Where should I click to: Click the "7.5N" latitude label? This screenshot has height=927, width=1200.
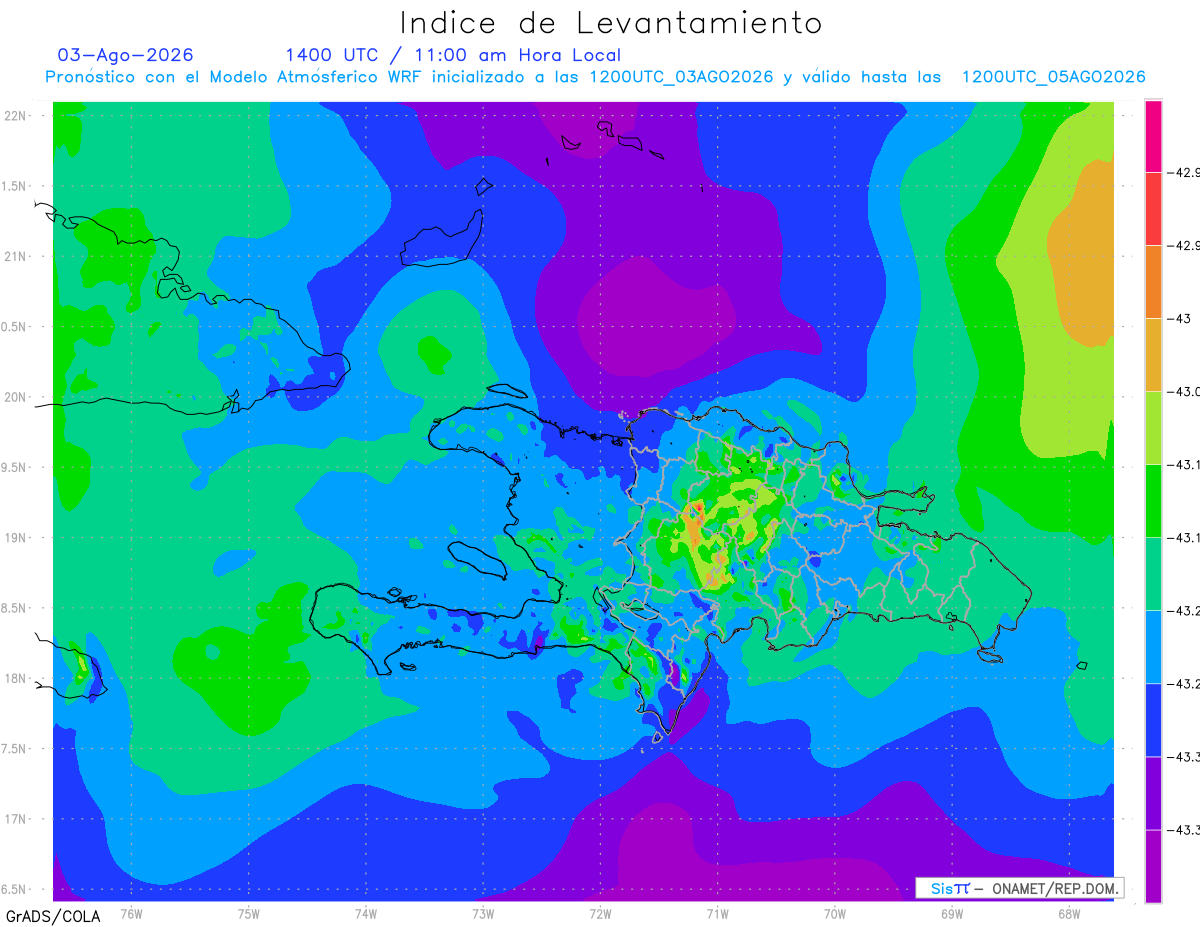point(15,749)
